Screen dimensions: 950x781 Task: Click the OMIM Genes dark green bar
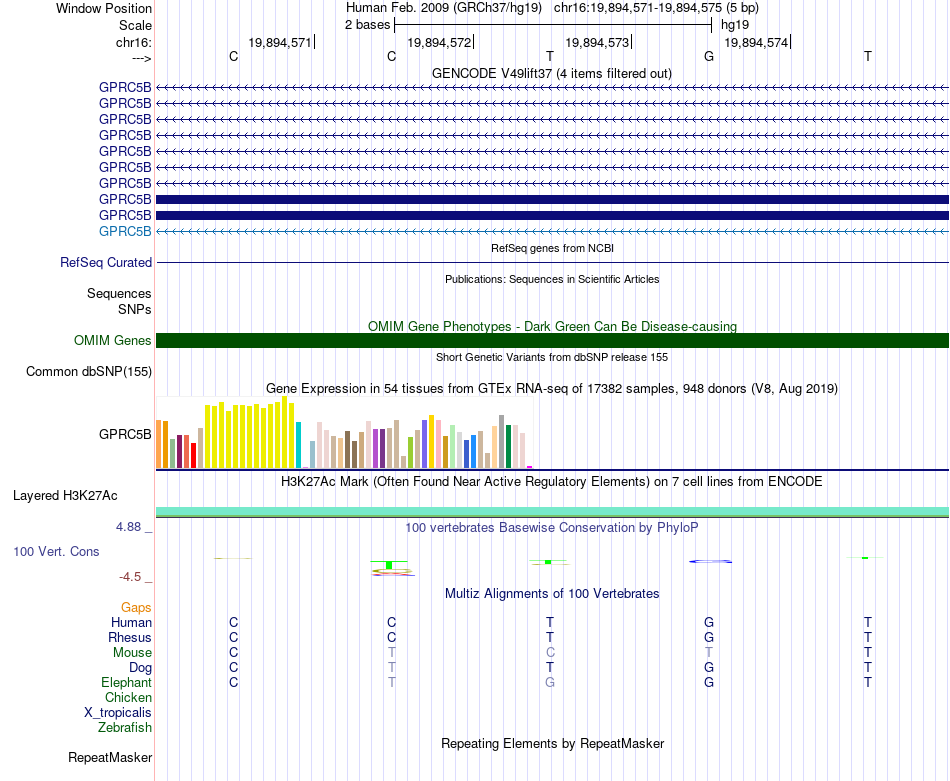point(552,341)
